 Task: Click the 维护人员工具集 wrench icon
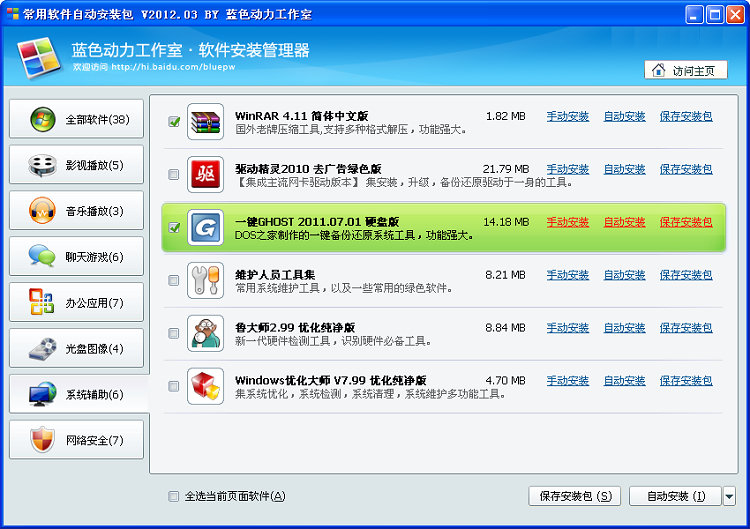click(x=205, y=280)
